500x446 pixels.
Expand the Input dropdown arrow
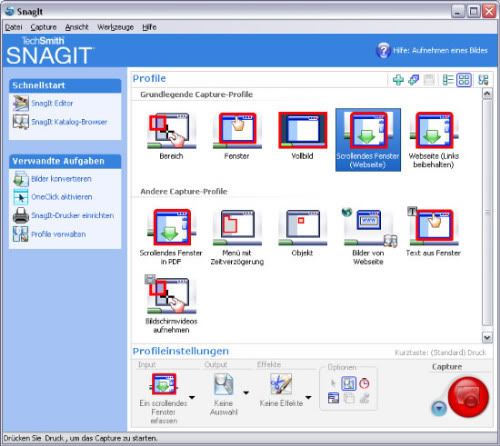click(x=192, y=397)
